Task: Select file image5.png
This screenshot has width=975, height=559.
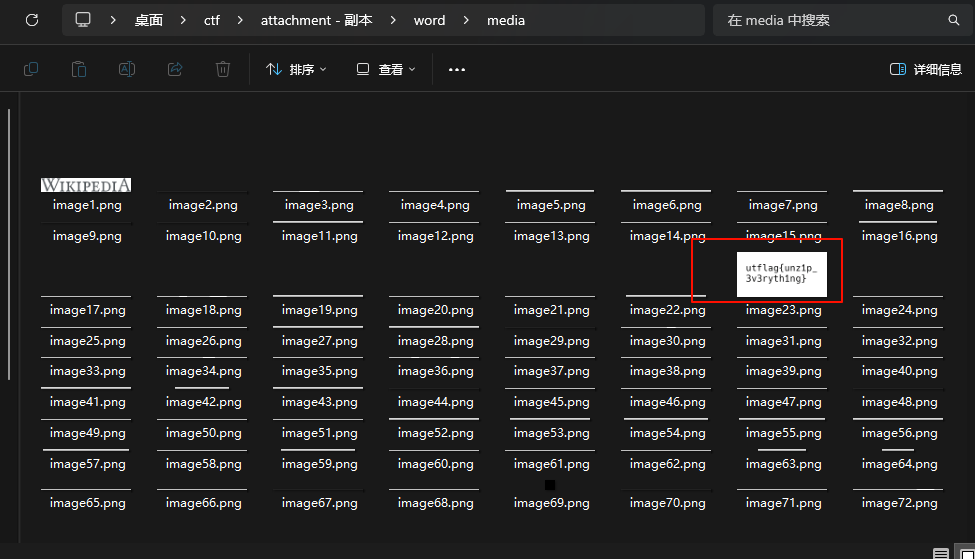Action: (551, 205)
